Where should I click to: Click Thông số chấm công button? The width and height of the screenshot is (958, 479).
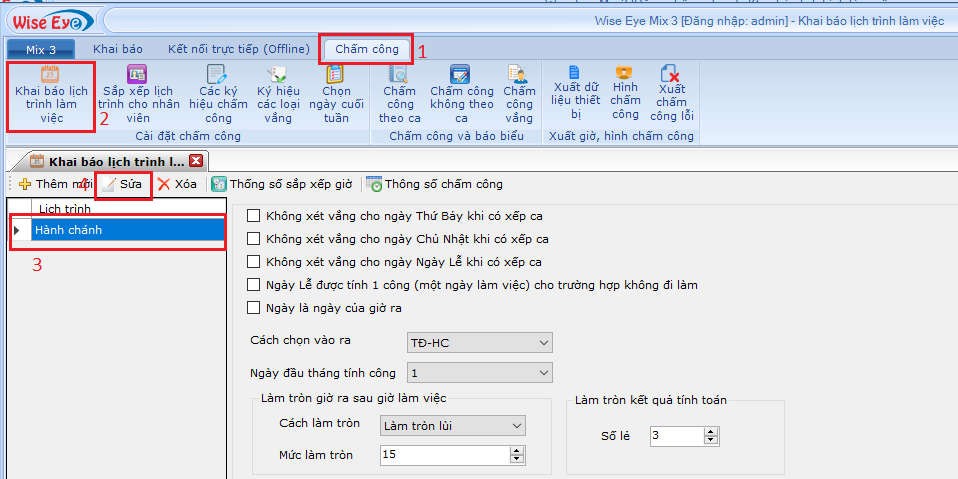pos(435,184)
